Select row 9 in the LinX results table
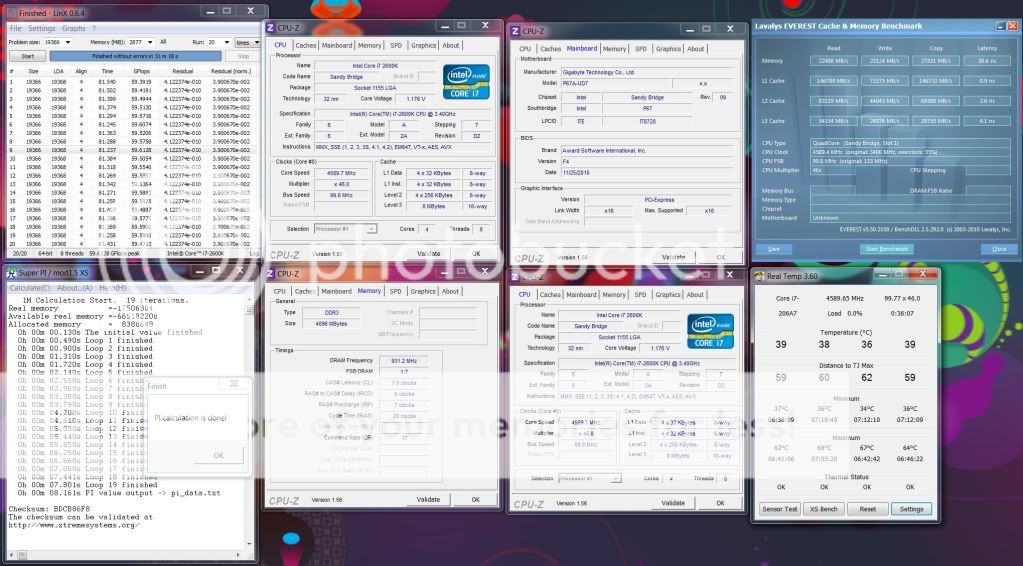The image size is (1023, 566). (130, 150)
